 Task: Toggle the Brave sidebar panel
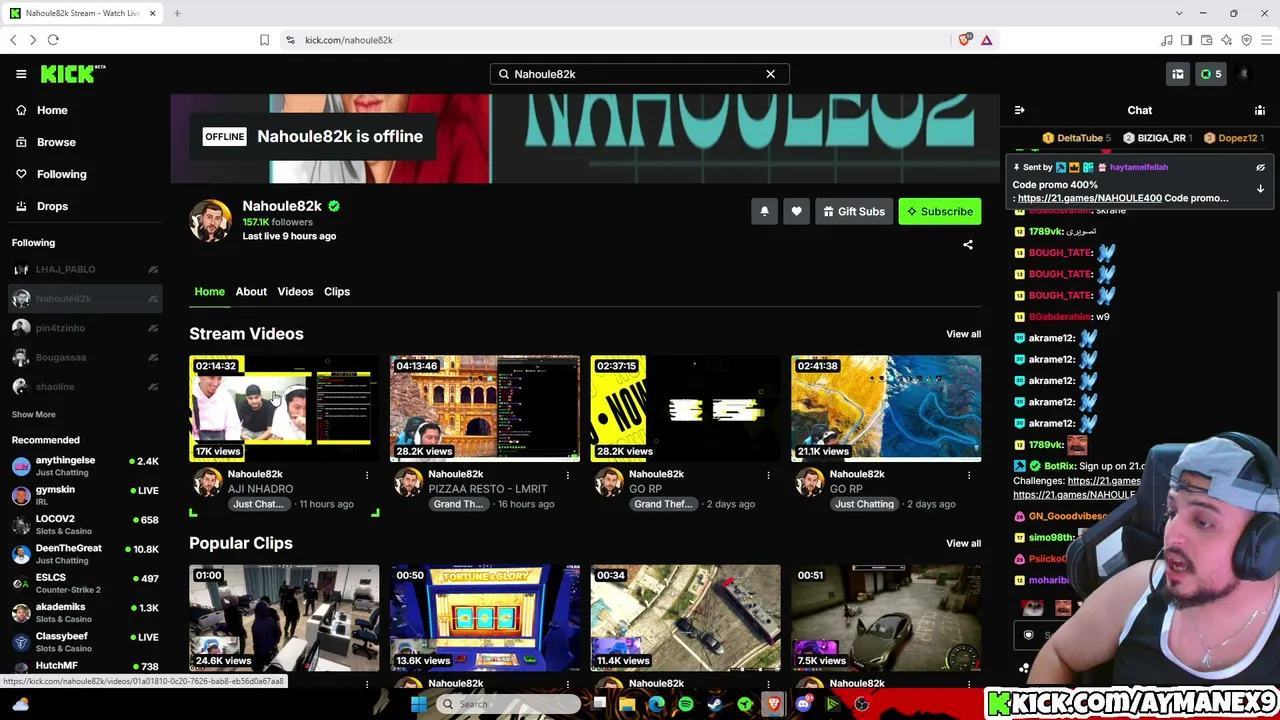(x=1186, y=40)
